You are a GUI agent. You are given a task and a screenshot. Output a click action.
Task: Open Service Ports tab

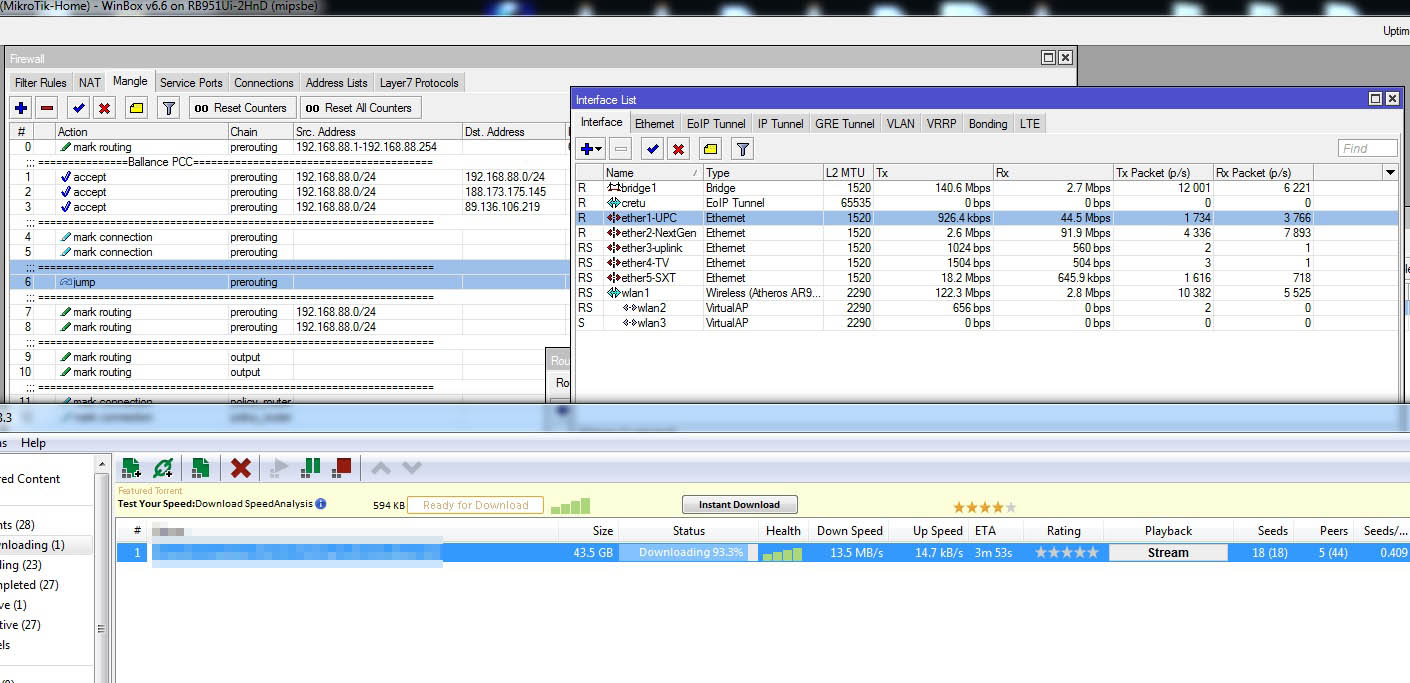[x=191, y=83]
